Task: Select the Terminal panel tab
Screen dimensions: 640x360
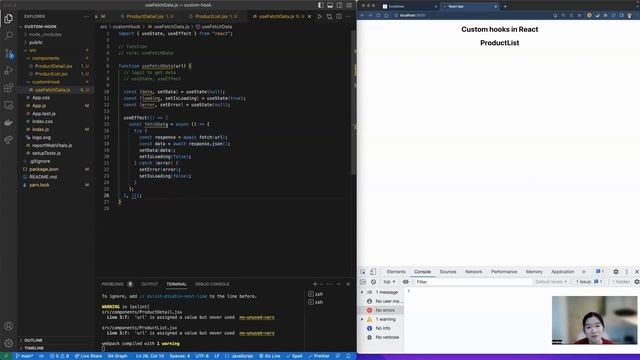Action: (x=176, y=284)
